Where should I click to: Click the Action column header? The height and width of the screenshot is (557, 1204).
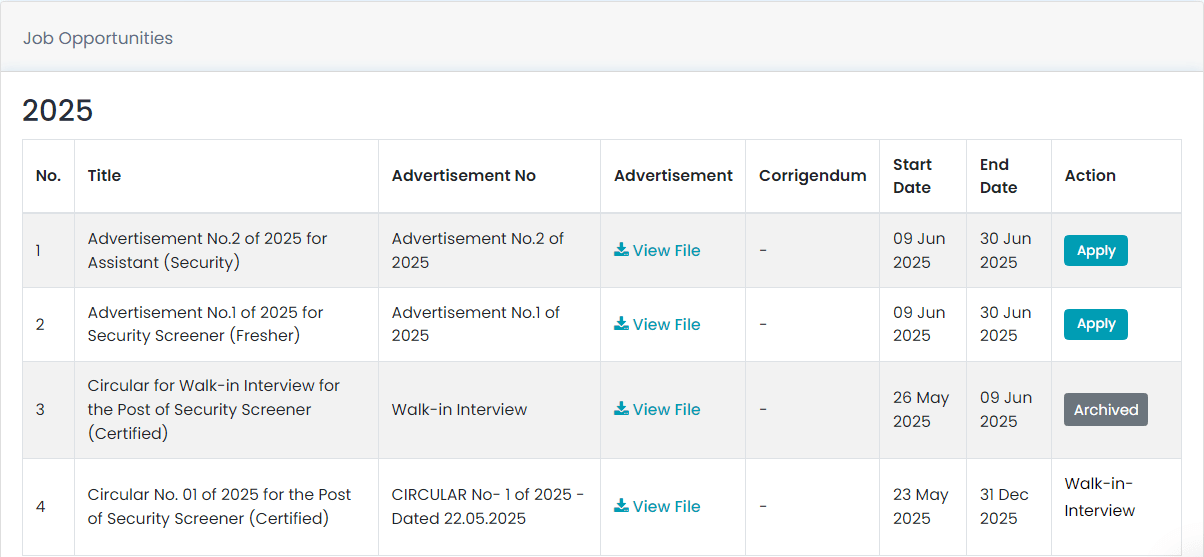click(x=1090, y=176)
